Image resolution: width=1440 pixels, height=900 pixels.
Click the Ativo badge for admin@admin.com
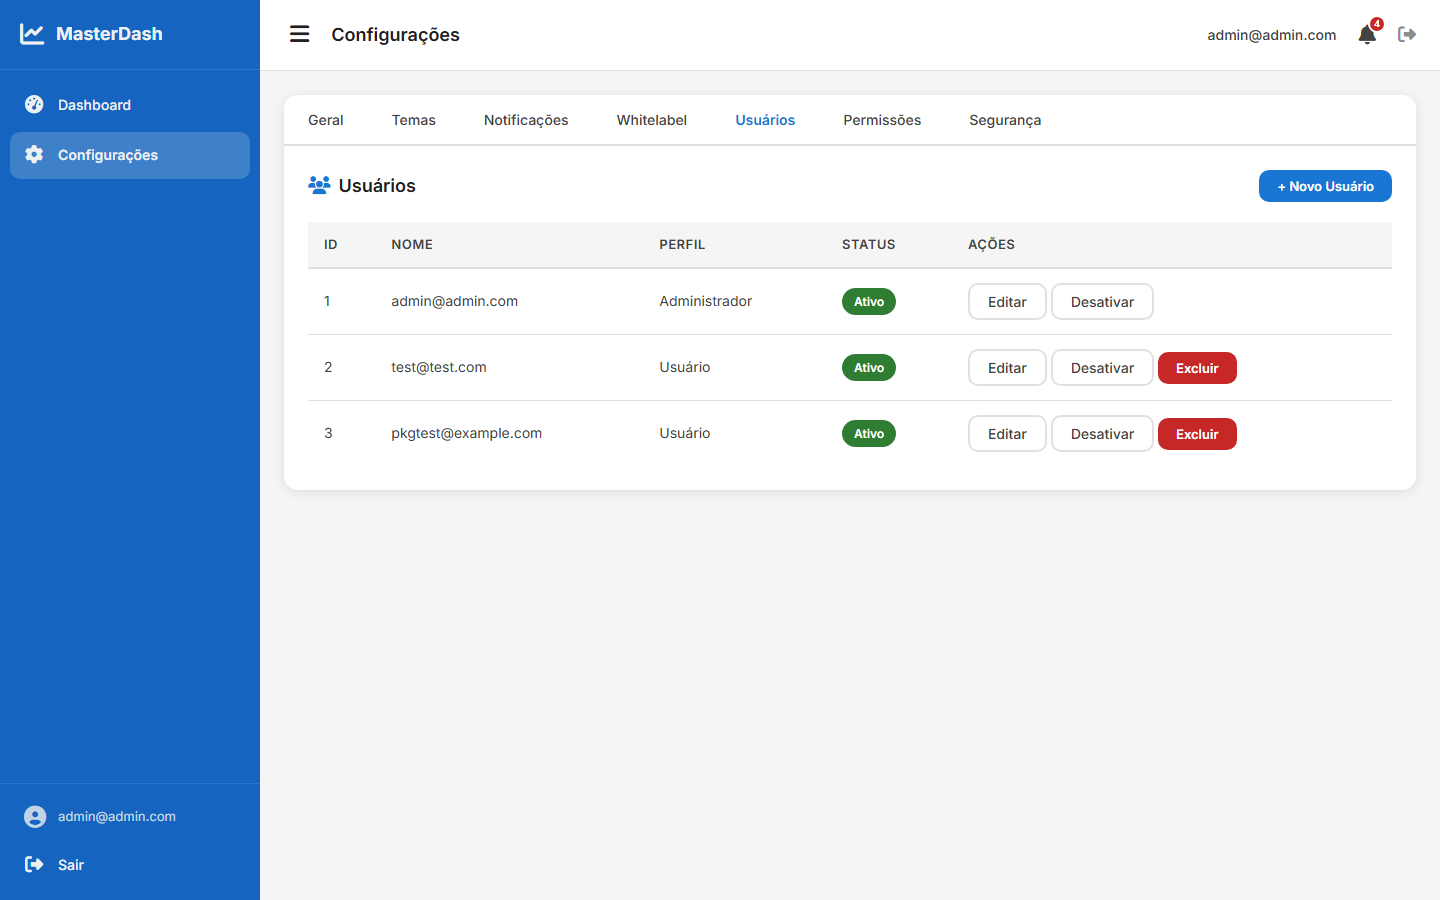869,301
